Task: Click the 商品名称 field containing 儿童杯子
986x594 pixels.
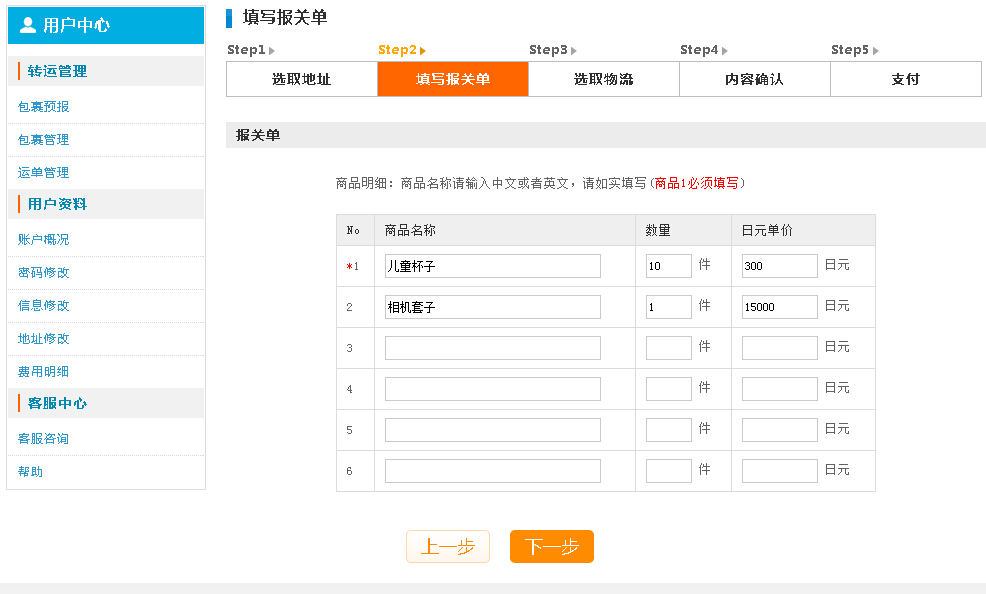Action: click(x=491, y=265)
